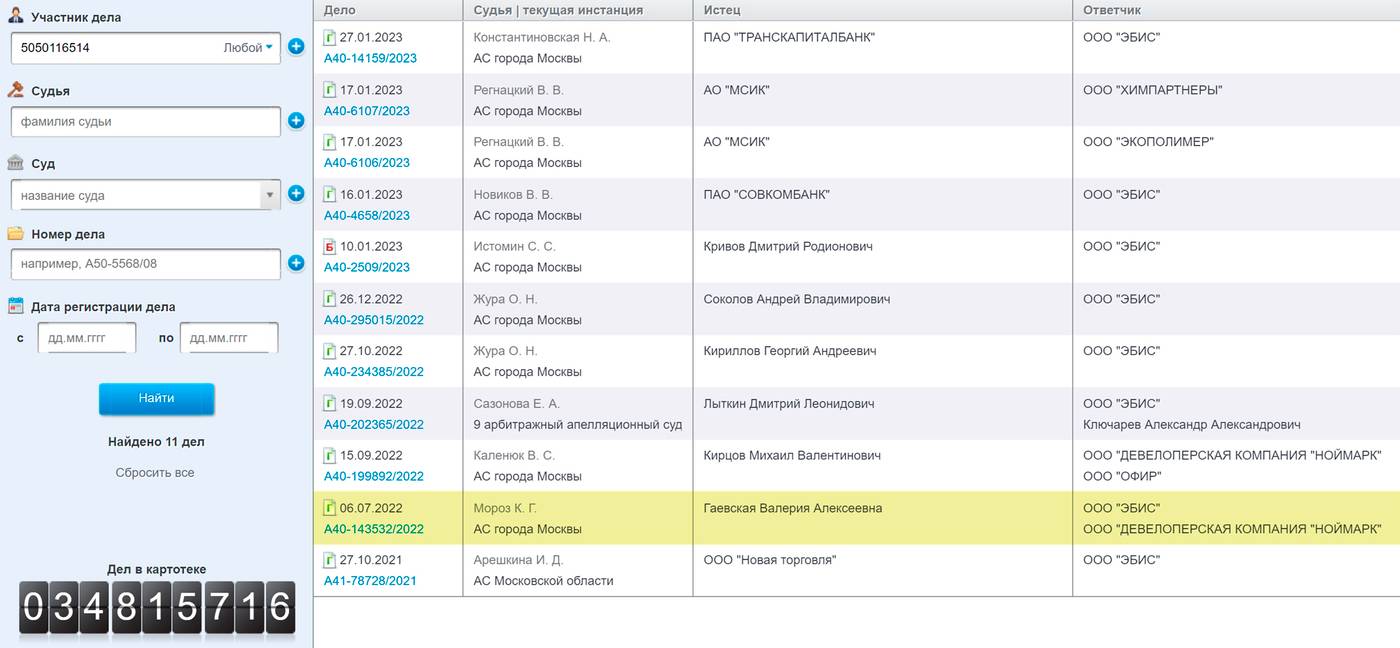Open highlighted case А40-143532/2022
The height and width of the screenshot is (648, 1400).
[374, 529]
